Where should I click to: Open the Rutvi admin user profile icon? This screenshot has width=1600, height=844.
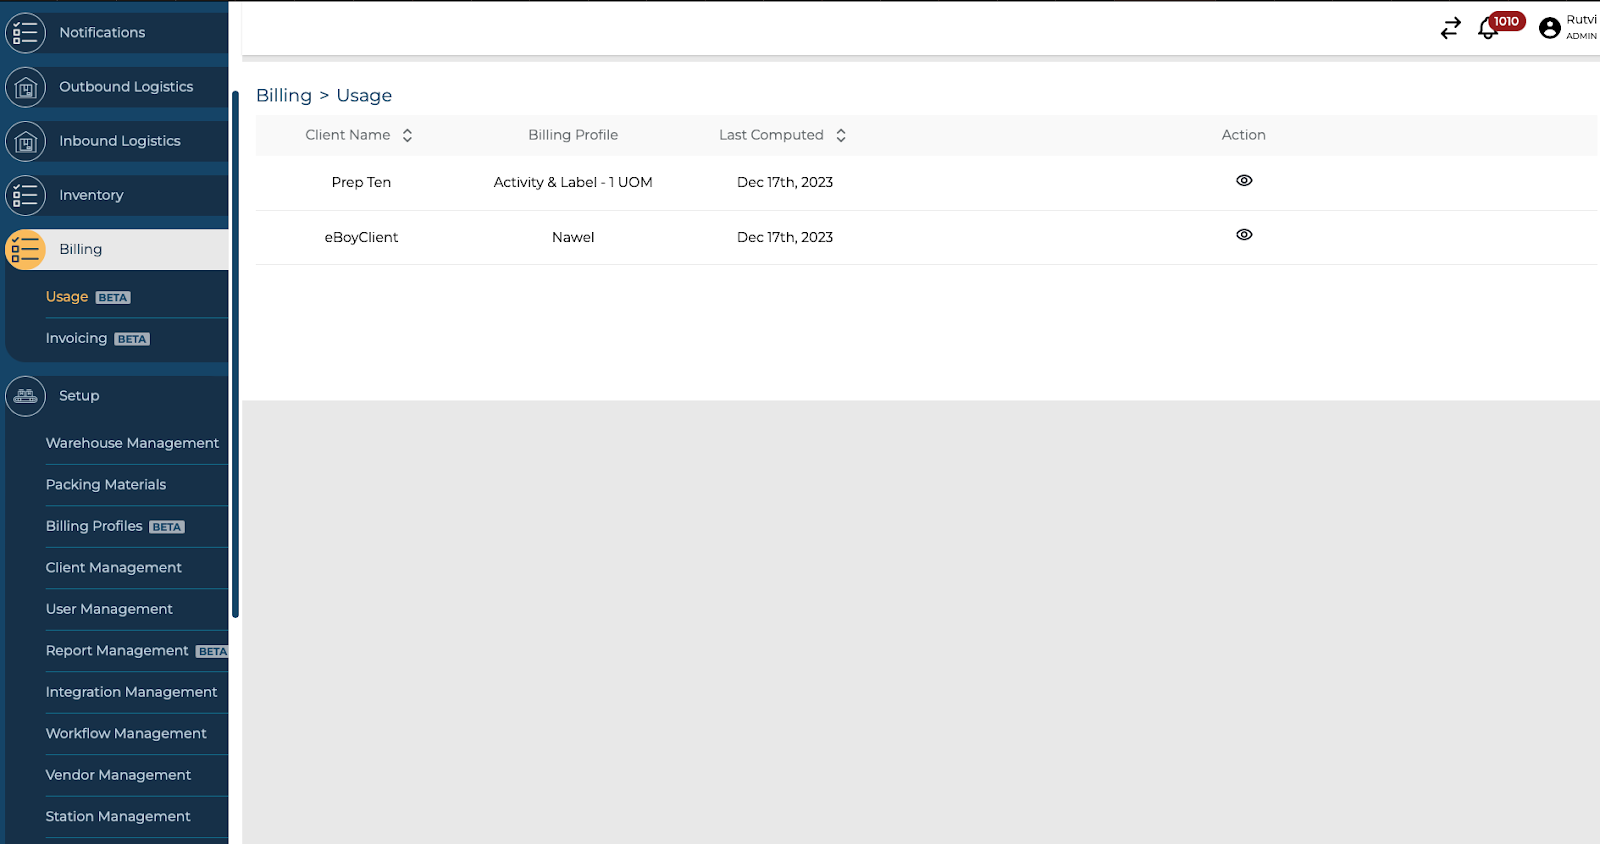click(1549, 29)
